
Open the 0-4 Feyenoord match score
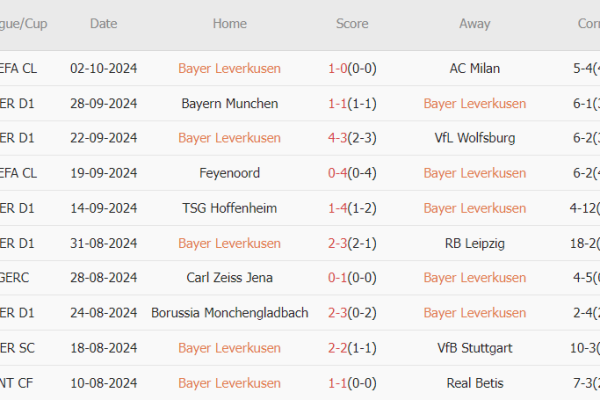(352, 173)
